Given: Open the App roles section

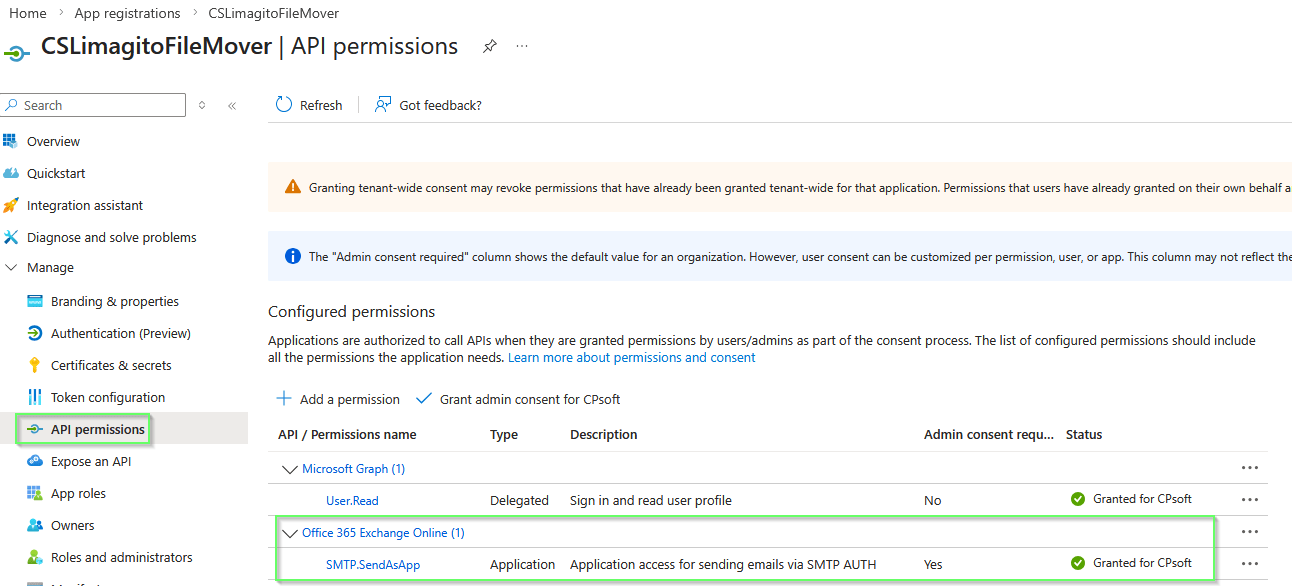Looking at the screenshot, I should 85,492.
